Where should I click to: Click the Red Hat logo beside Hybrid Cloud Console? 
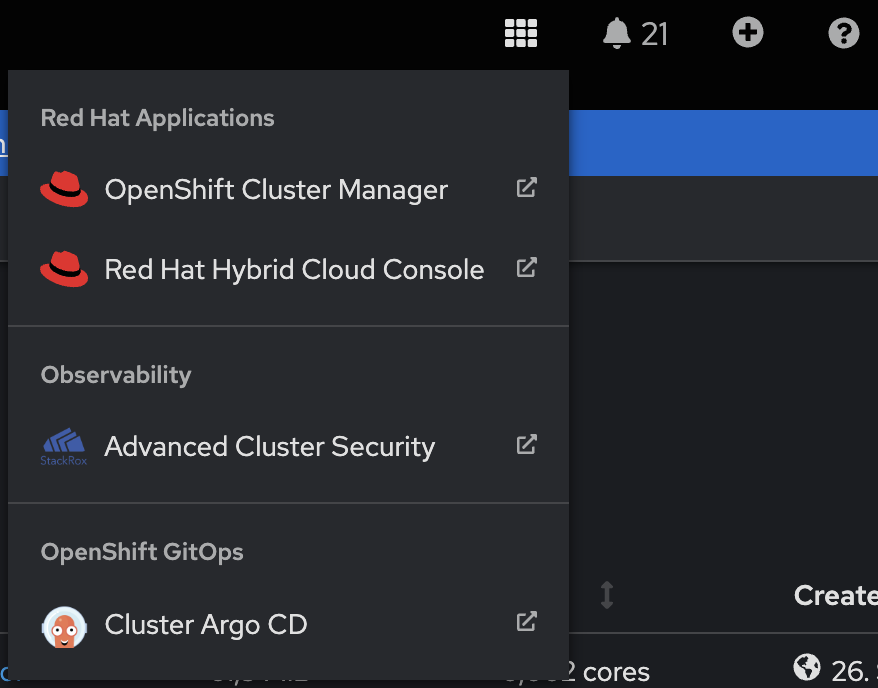coord(64,269)
